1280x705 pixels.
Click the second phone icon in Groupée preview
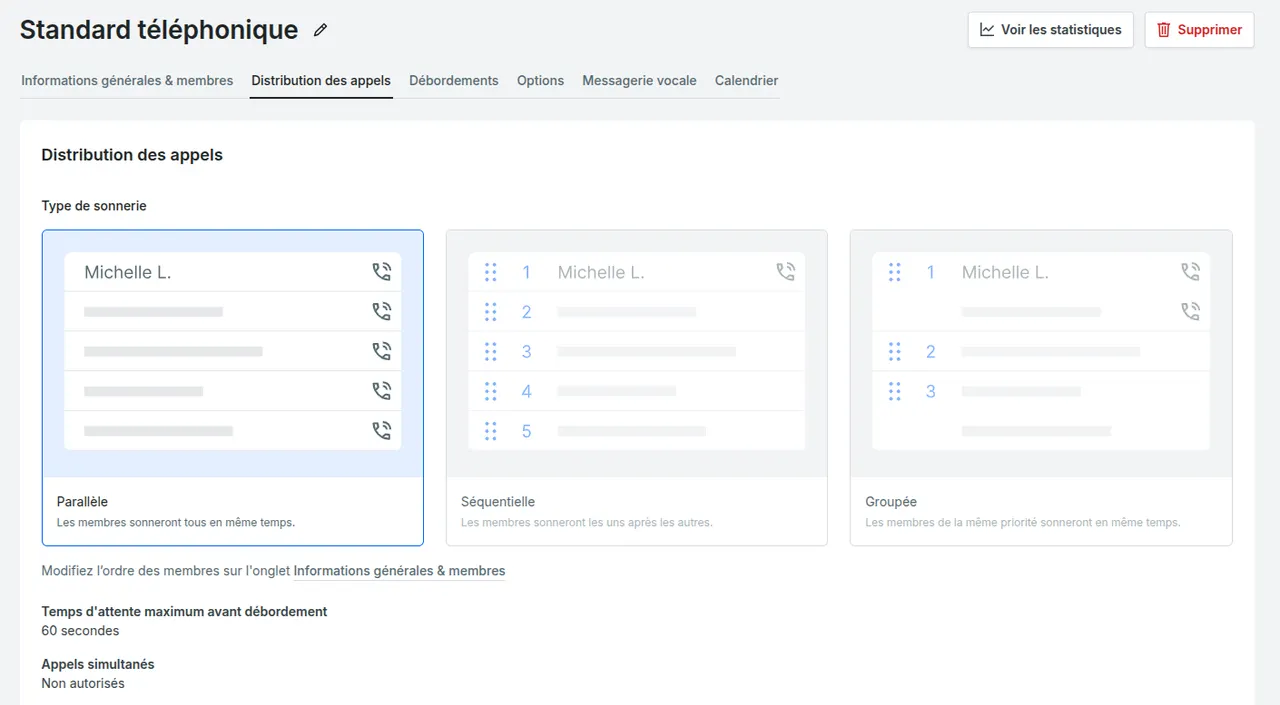click(x=1189, y=312)
